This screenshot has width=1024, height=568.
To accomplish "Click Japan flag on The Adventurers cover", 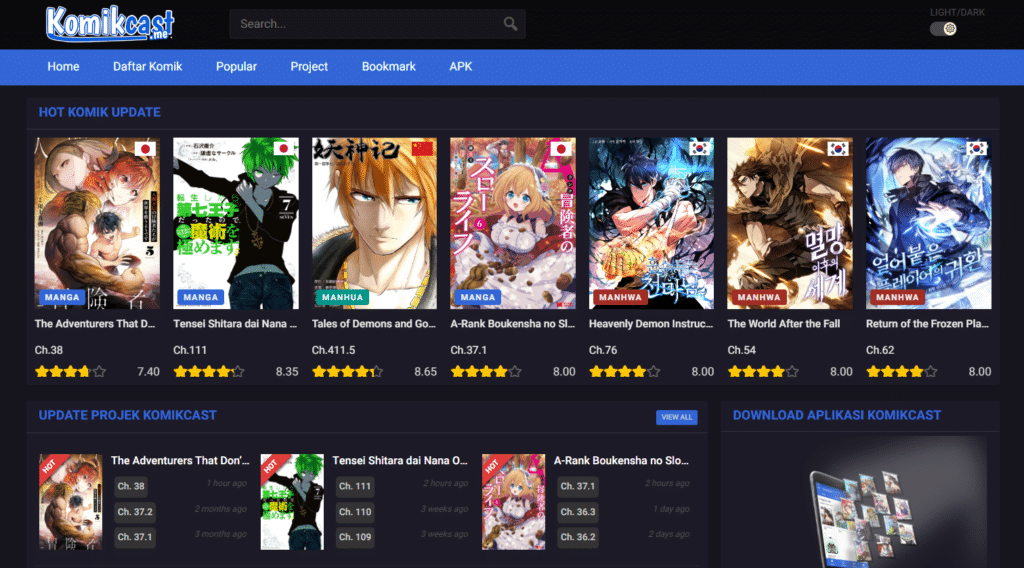I will (145, 149).
